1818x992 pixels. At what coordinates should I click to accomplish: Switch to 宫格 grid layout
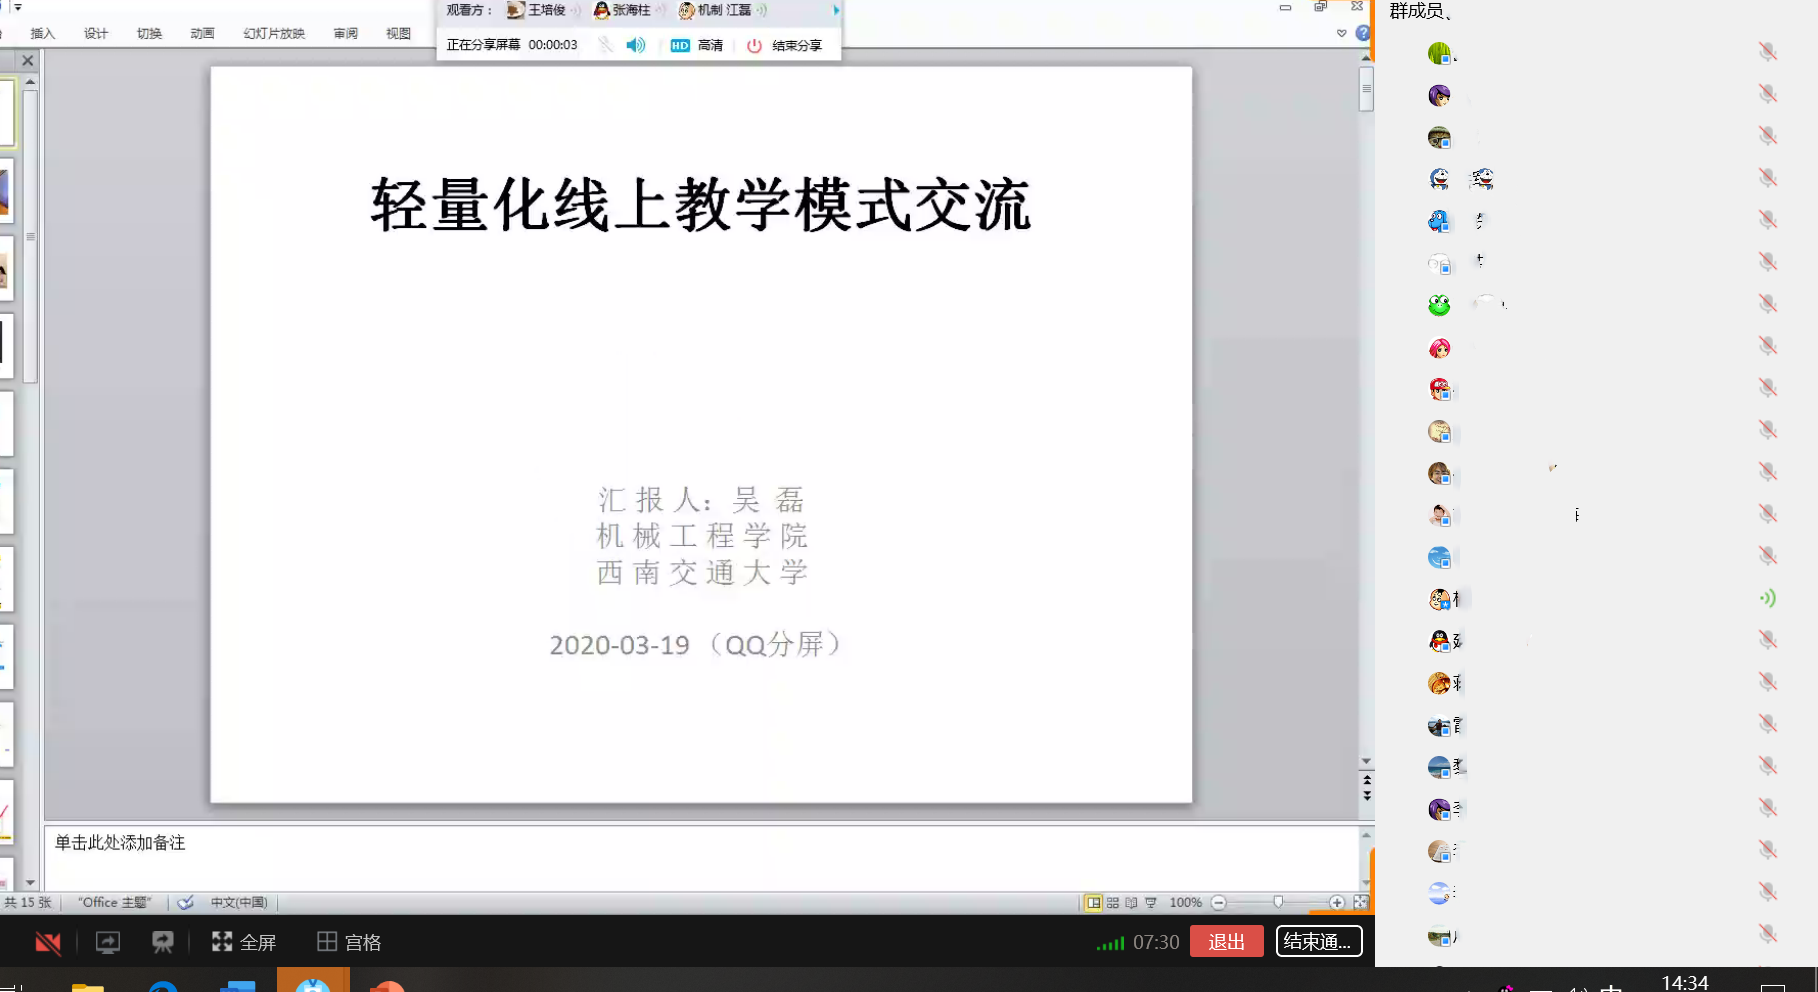pos(349,942)
